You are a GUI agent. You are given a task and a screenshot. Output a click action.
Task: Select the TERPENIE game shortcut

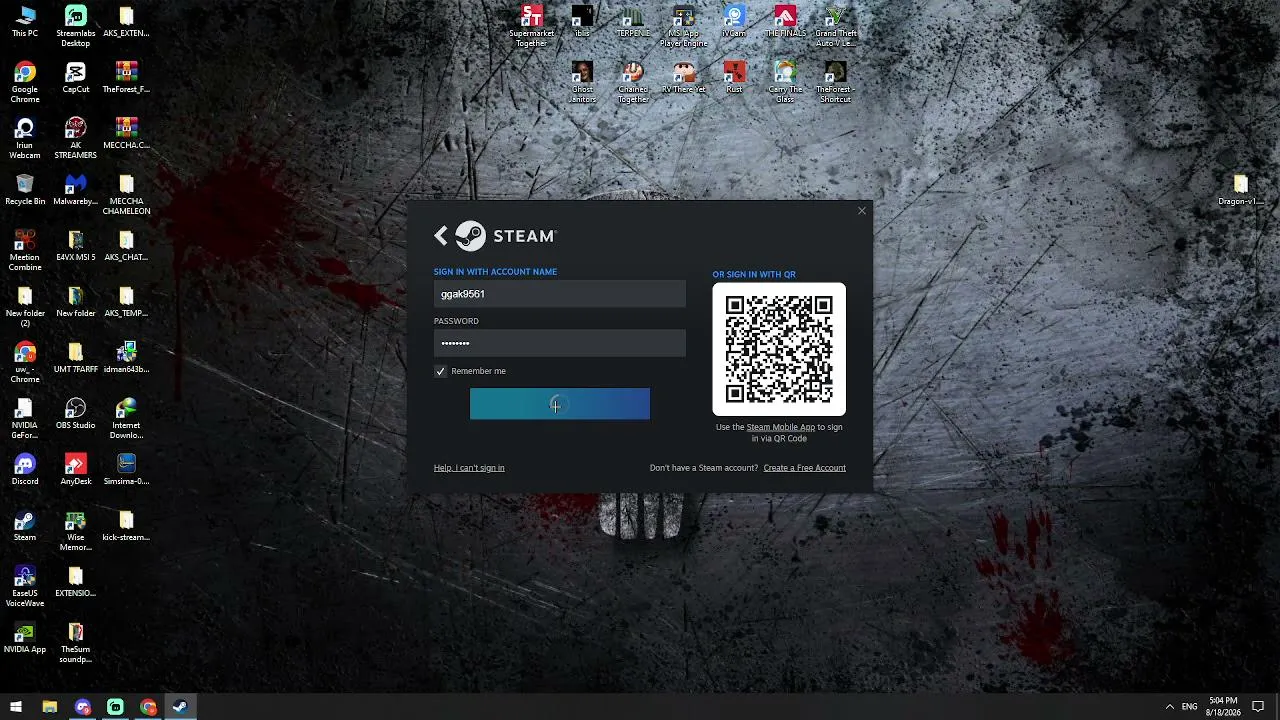[x=633, y=22]
